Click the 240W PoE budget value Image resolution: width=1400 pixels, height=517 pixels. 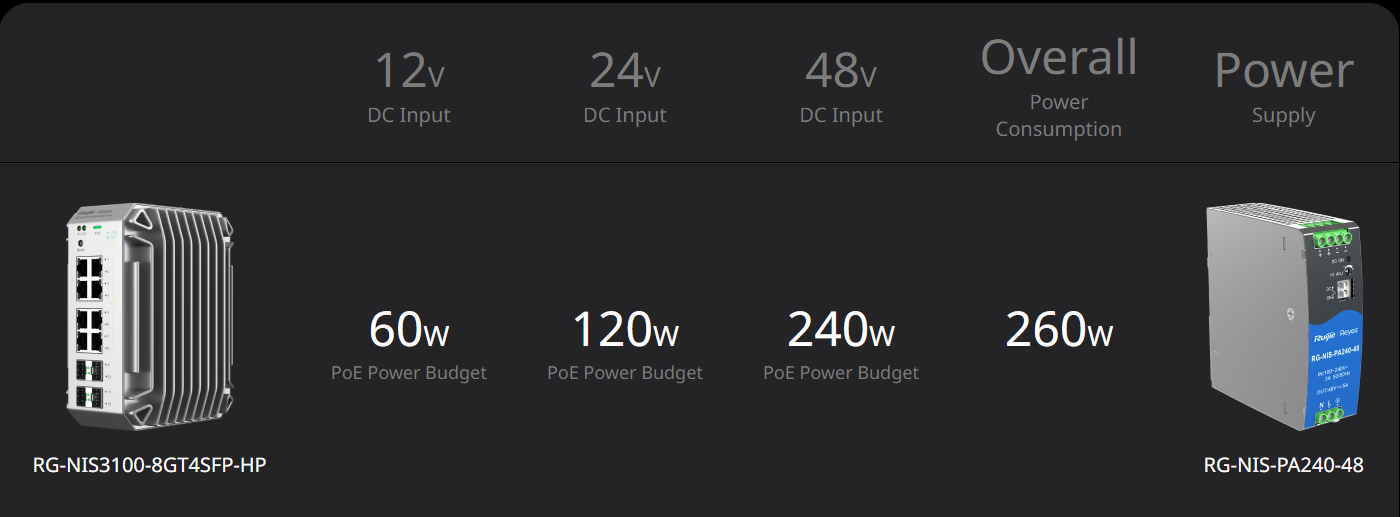tap(841, 329)
